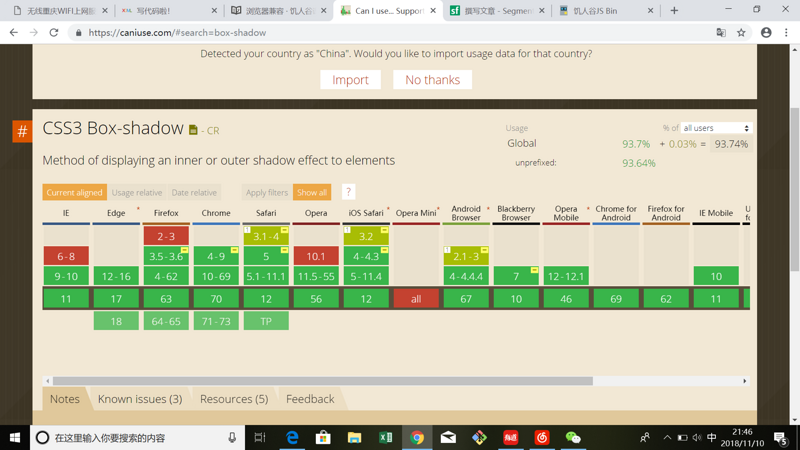Click the Android Browser 2.1-3 cell
Viewport: 800px width, 450px height.
[466, 256]
